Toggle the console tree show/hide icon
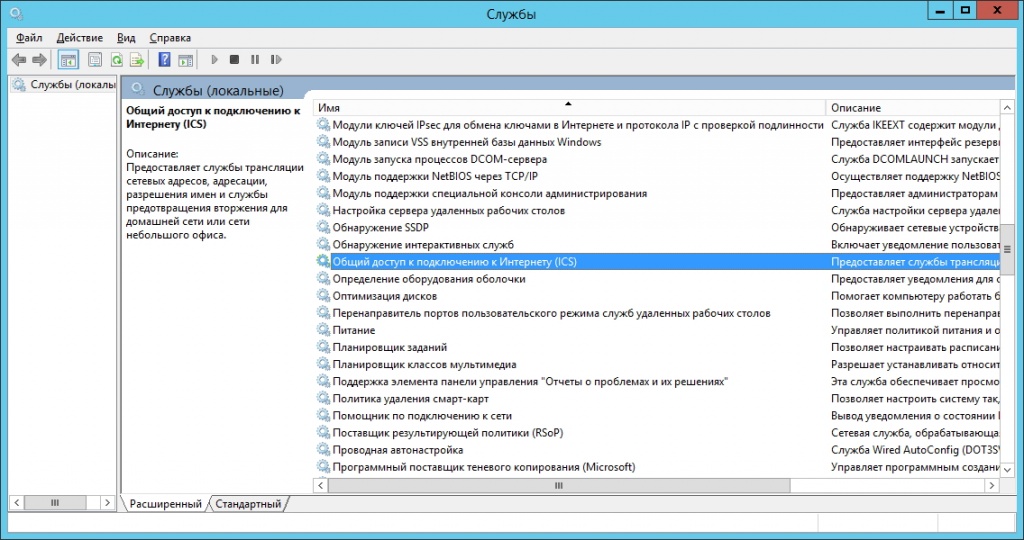The height and width of the screenshot is (540, 1024). click(x=68, y=60)
